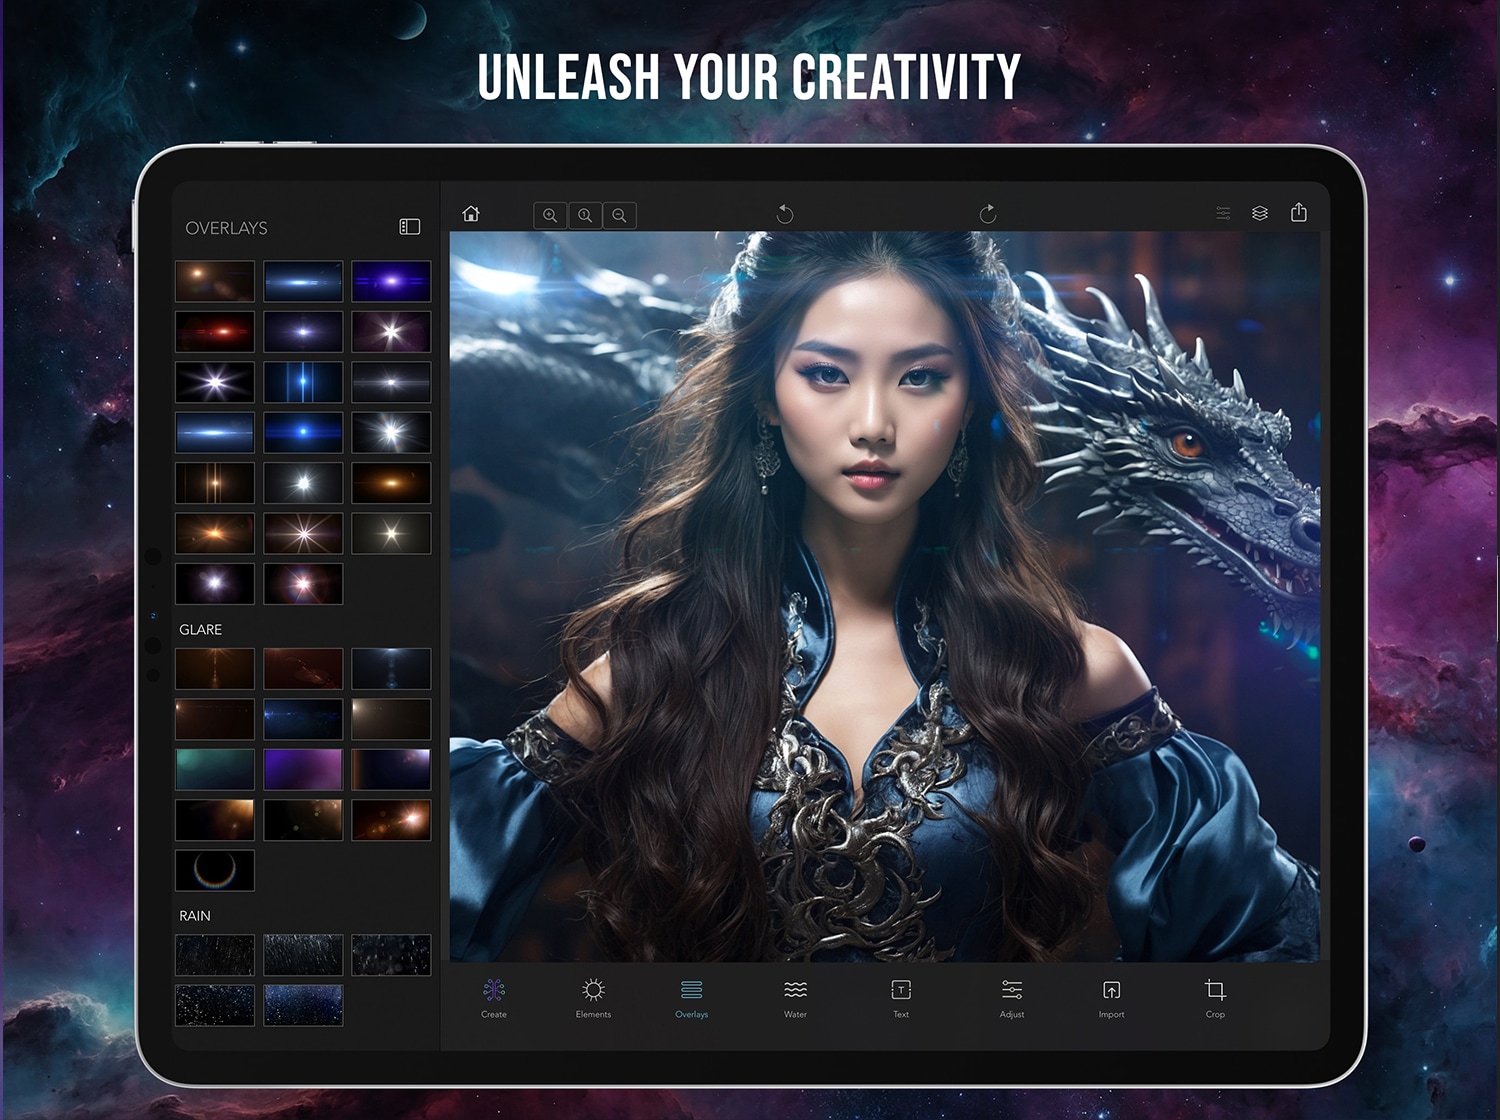Select the Water tool tab
The image size is (1500, 1120).
pos(795,998)
